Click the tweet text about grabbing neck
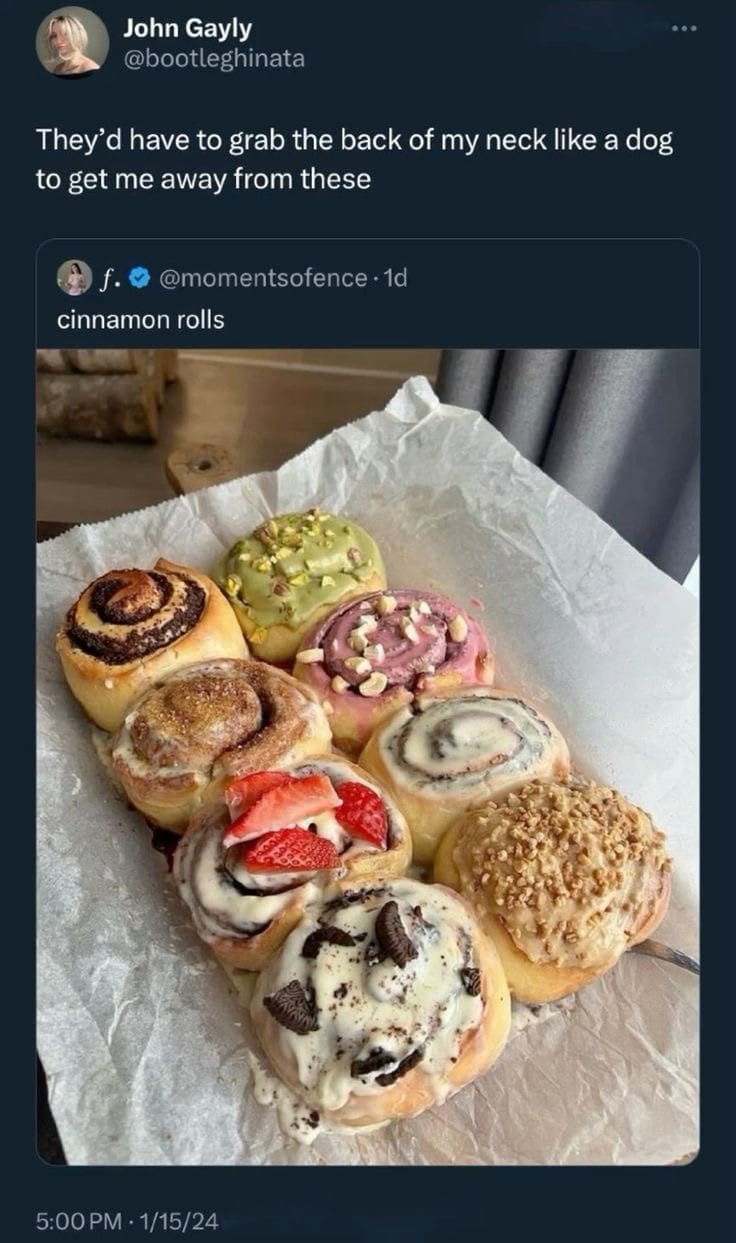This screenshot has width=736, height=1243. [x=354, y=159]
